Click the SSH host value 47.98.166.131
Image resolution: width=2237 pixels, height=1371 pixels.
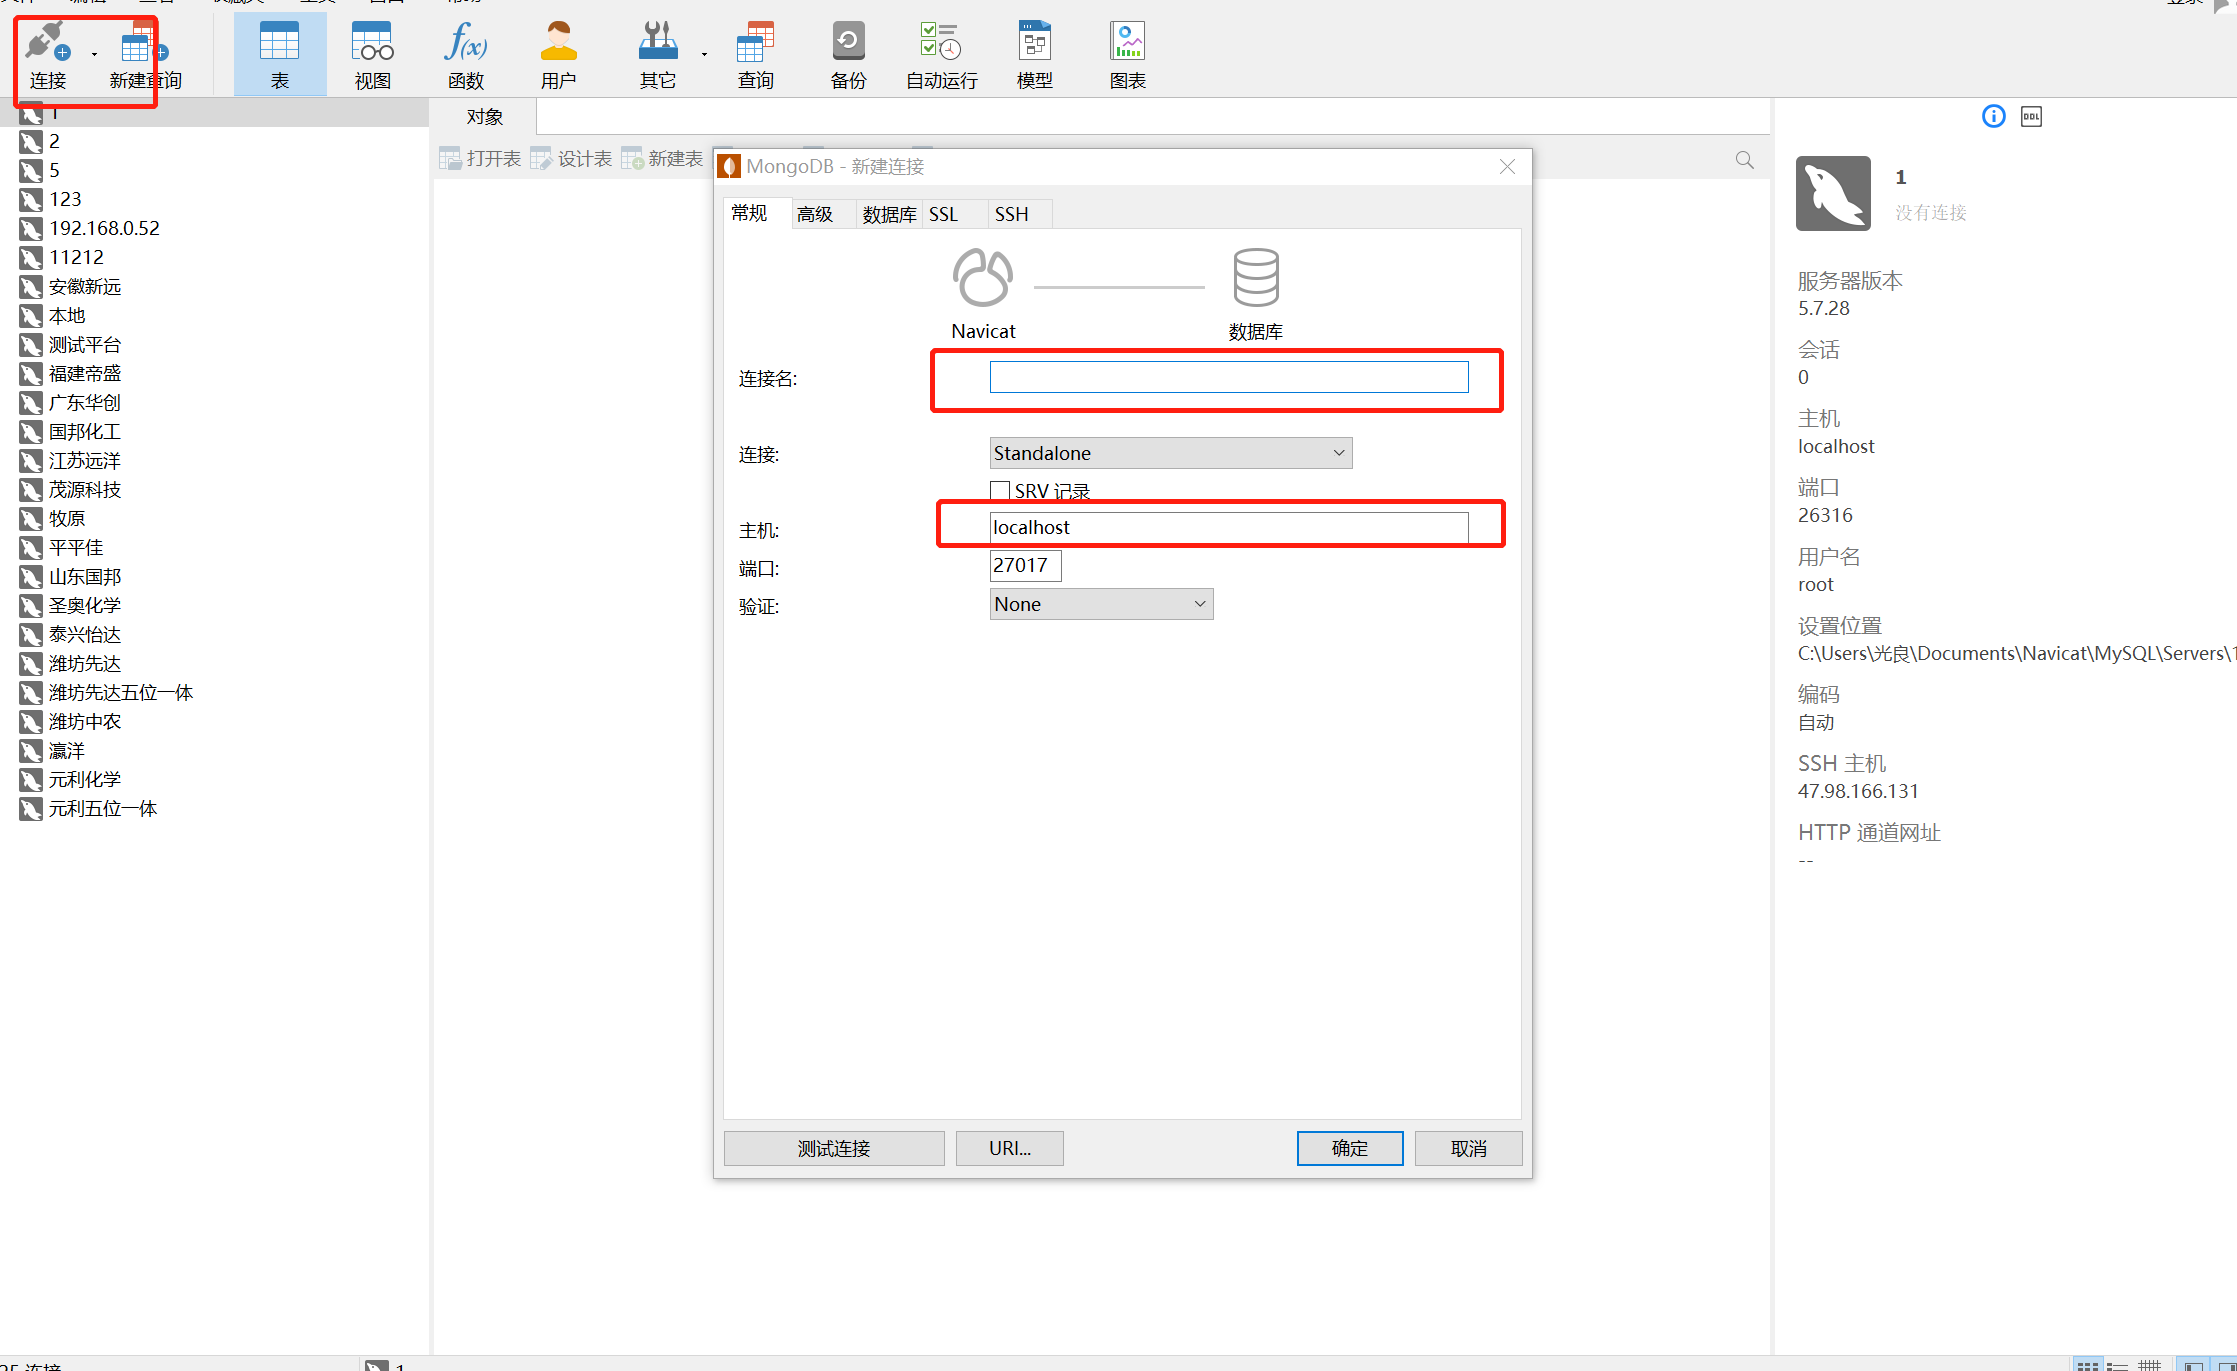(1858, 791)
